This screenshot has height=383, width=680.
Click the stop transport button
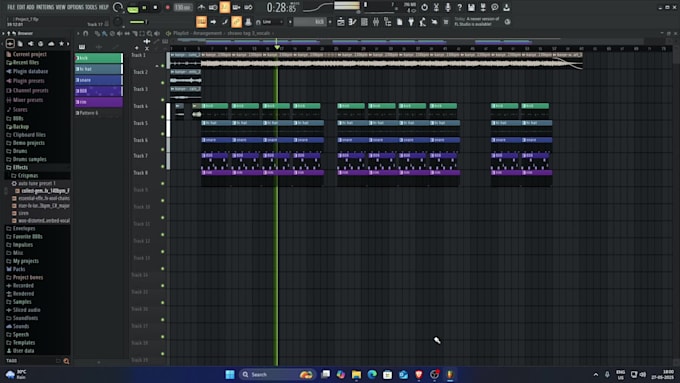155,7
